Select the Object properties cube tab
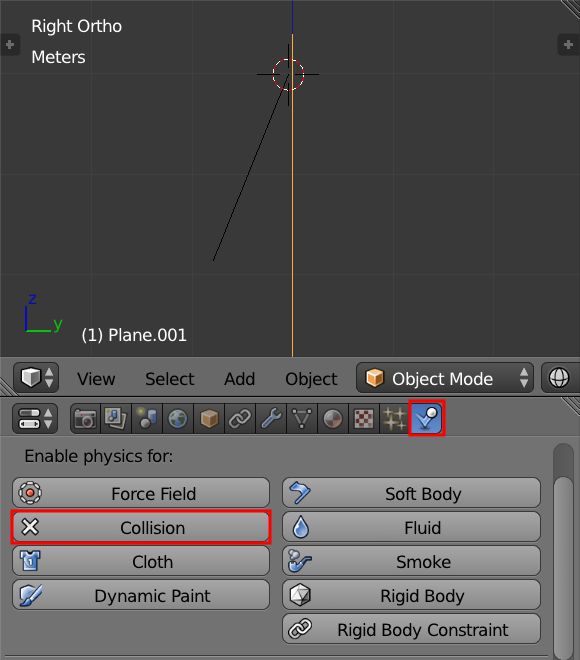The height and width of the screenshot is (660, 580). [x=209, y=419]
